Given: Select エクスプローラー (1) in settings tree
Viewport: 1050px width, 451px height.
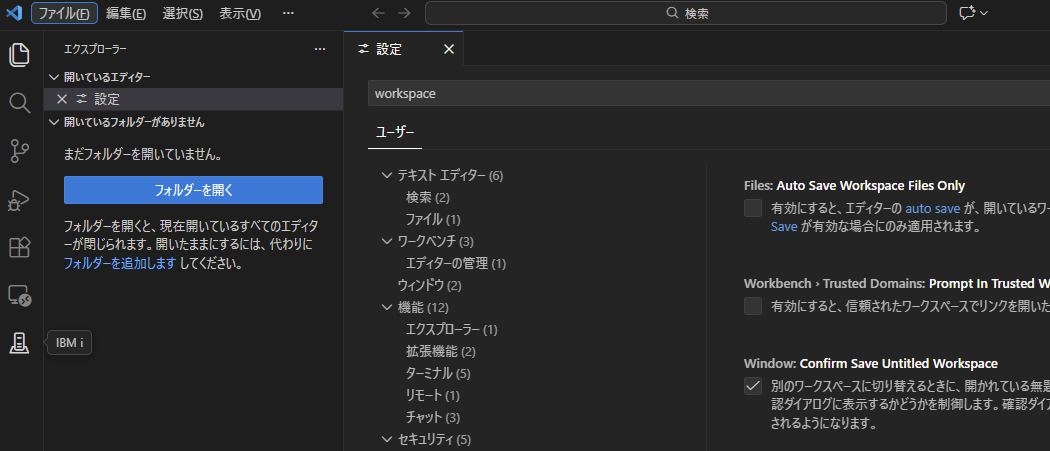Looking at the screenshot, I should tap(451, 330).
